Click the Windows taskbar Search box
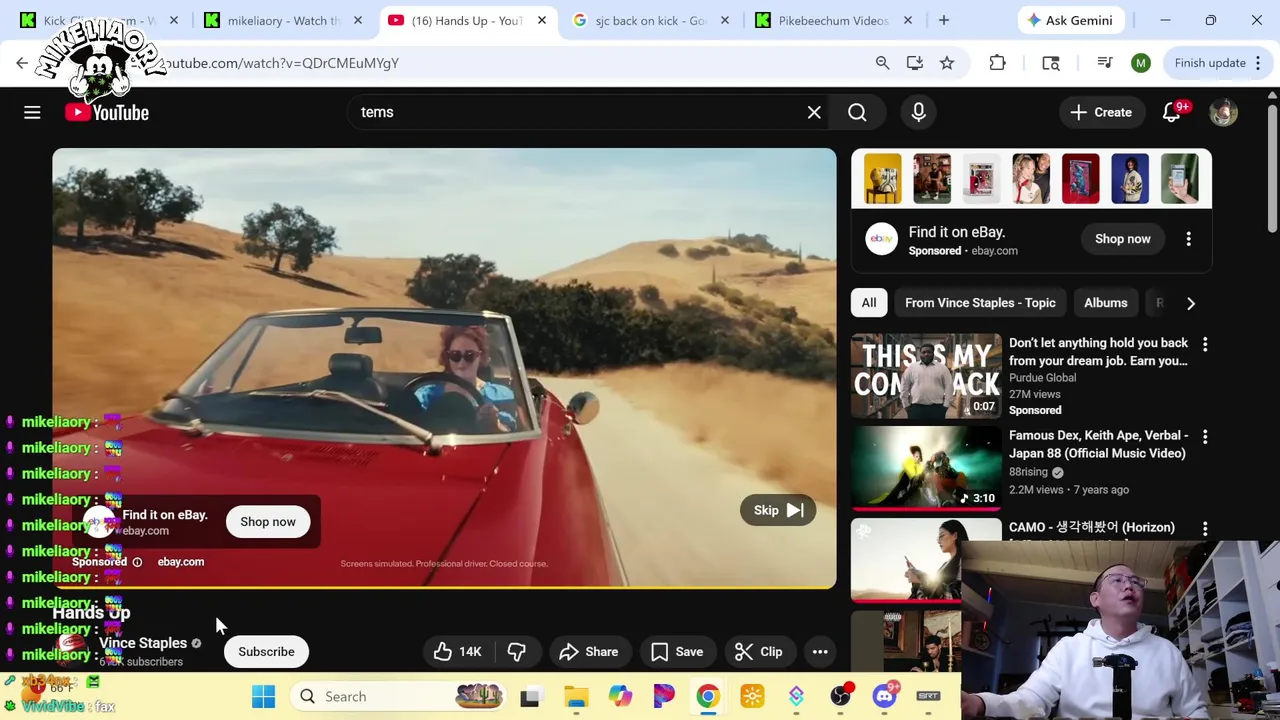The image size is (1280, 720). pos(400,696)
